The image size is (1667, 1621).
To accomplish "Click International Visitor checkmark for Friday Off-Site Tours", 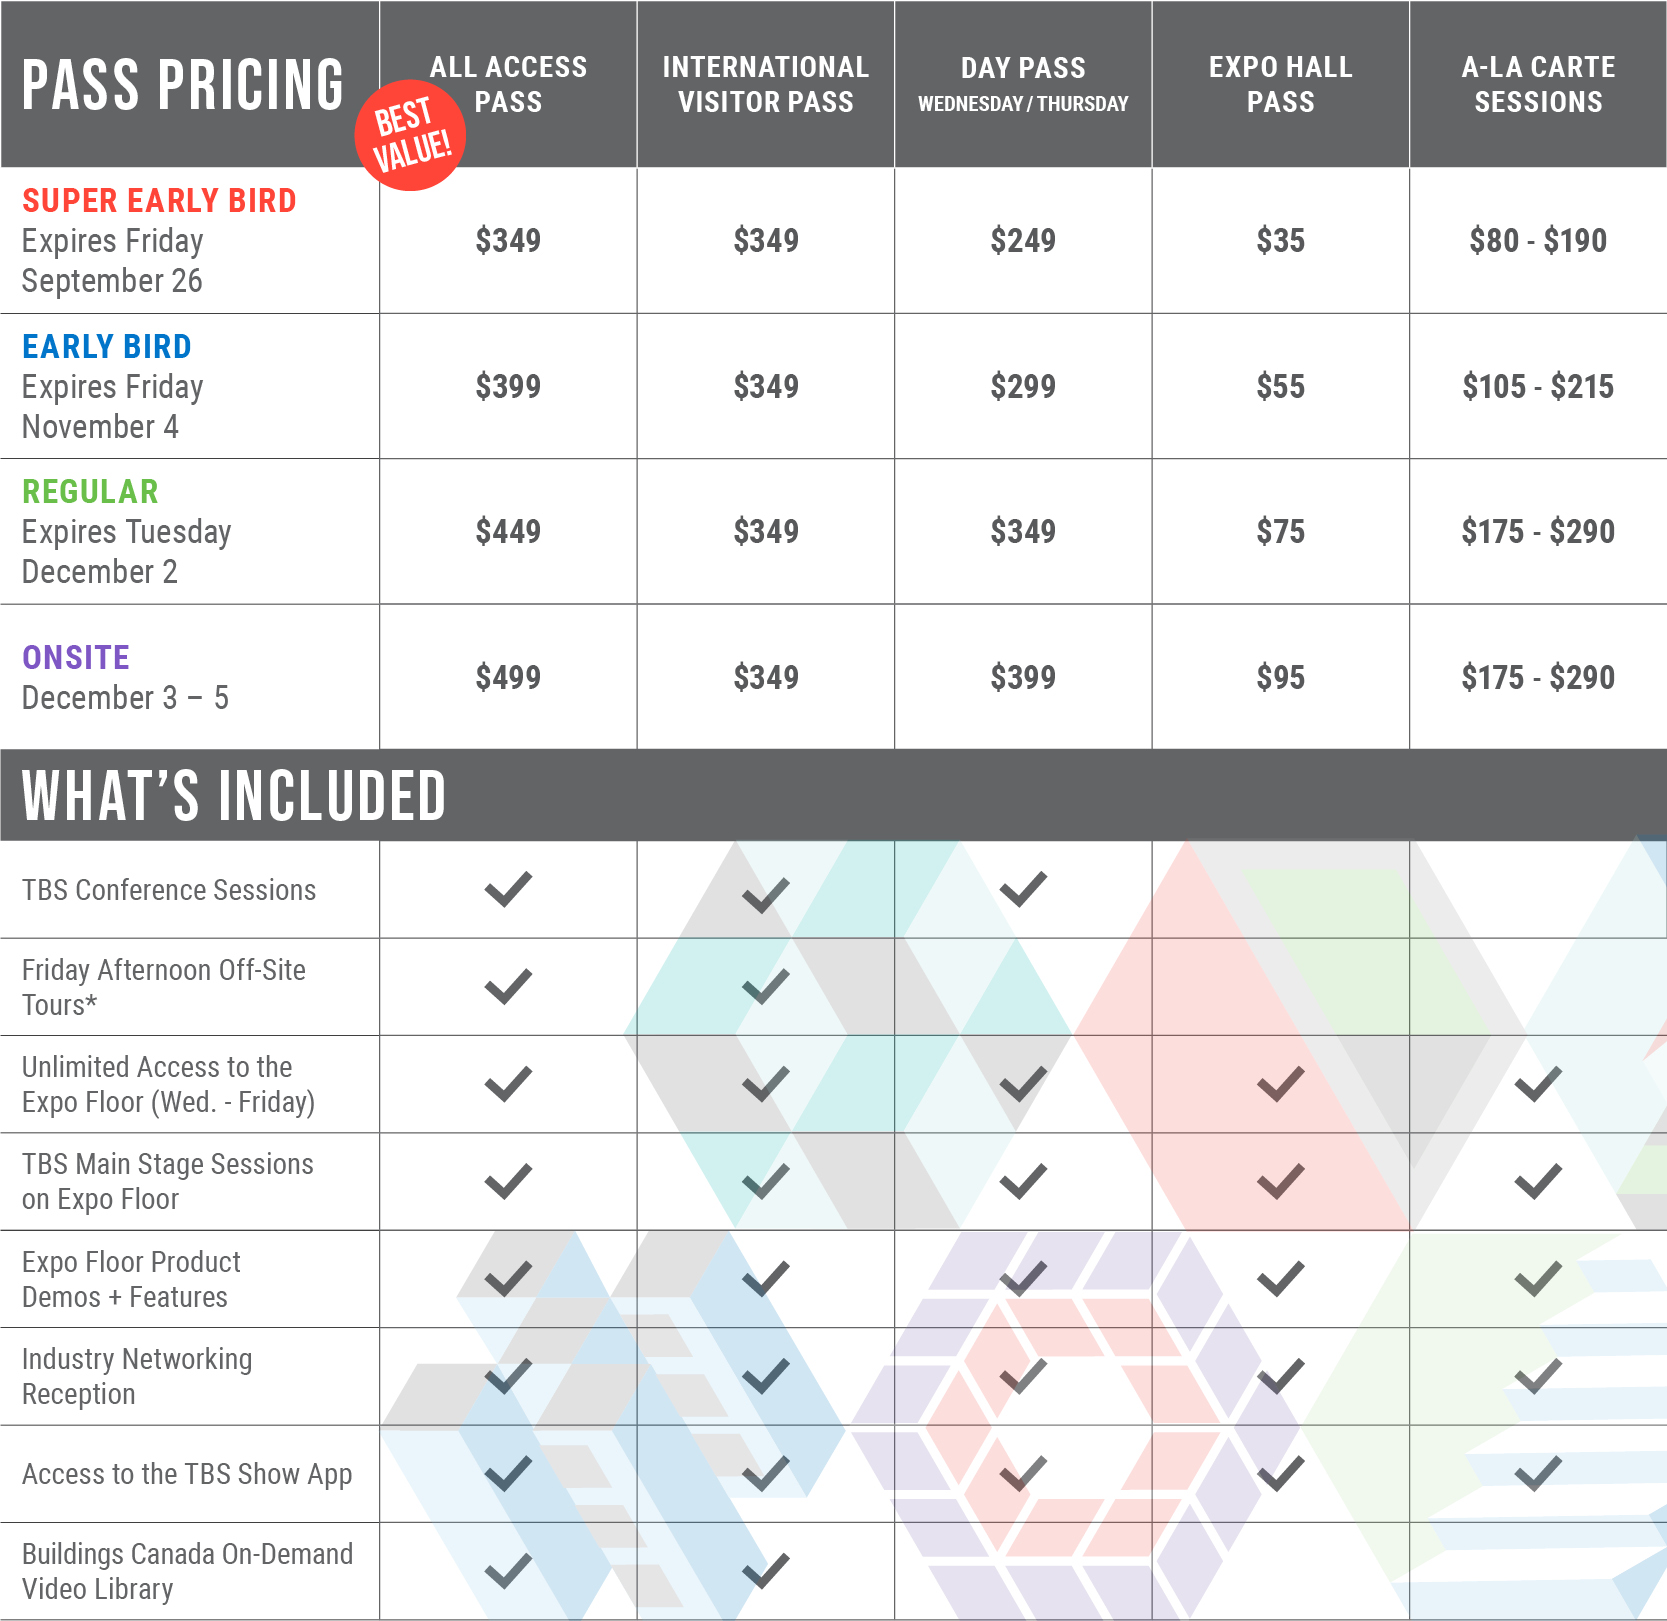I will 766,987.
